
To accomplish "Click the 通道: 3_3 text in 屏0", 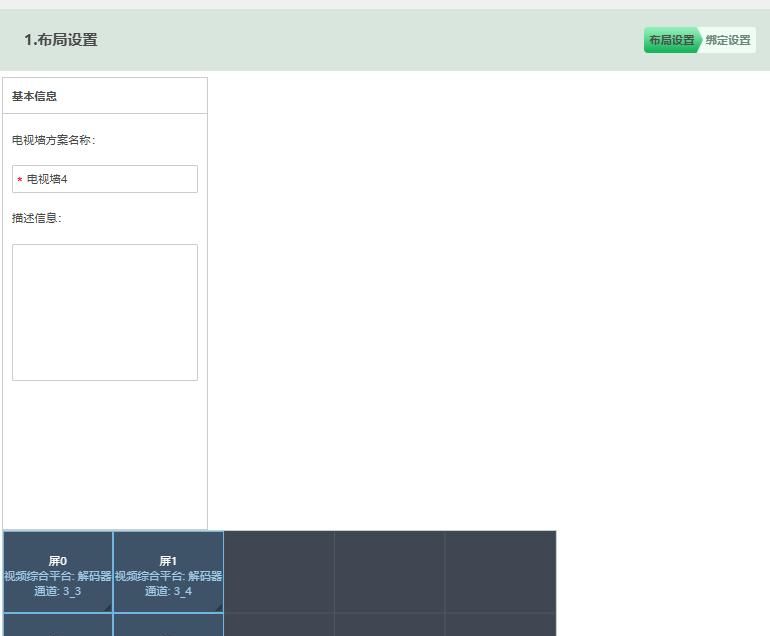I will pos(57,591).
